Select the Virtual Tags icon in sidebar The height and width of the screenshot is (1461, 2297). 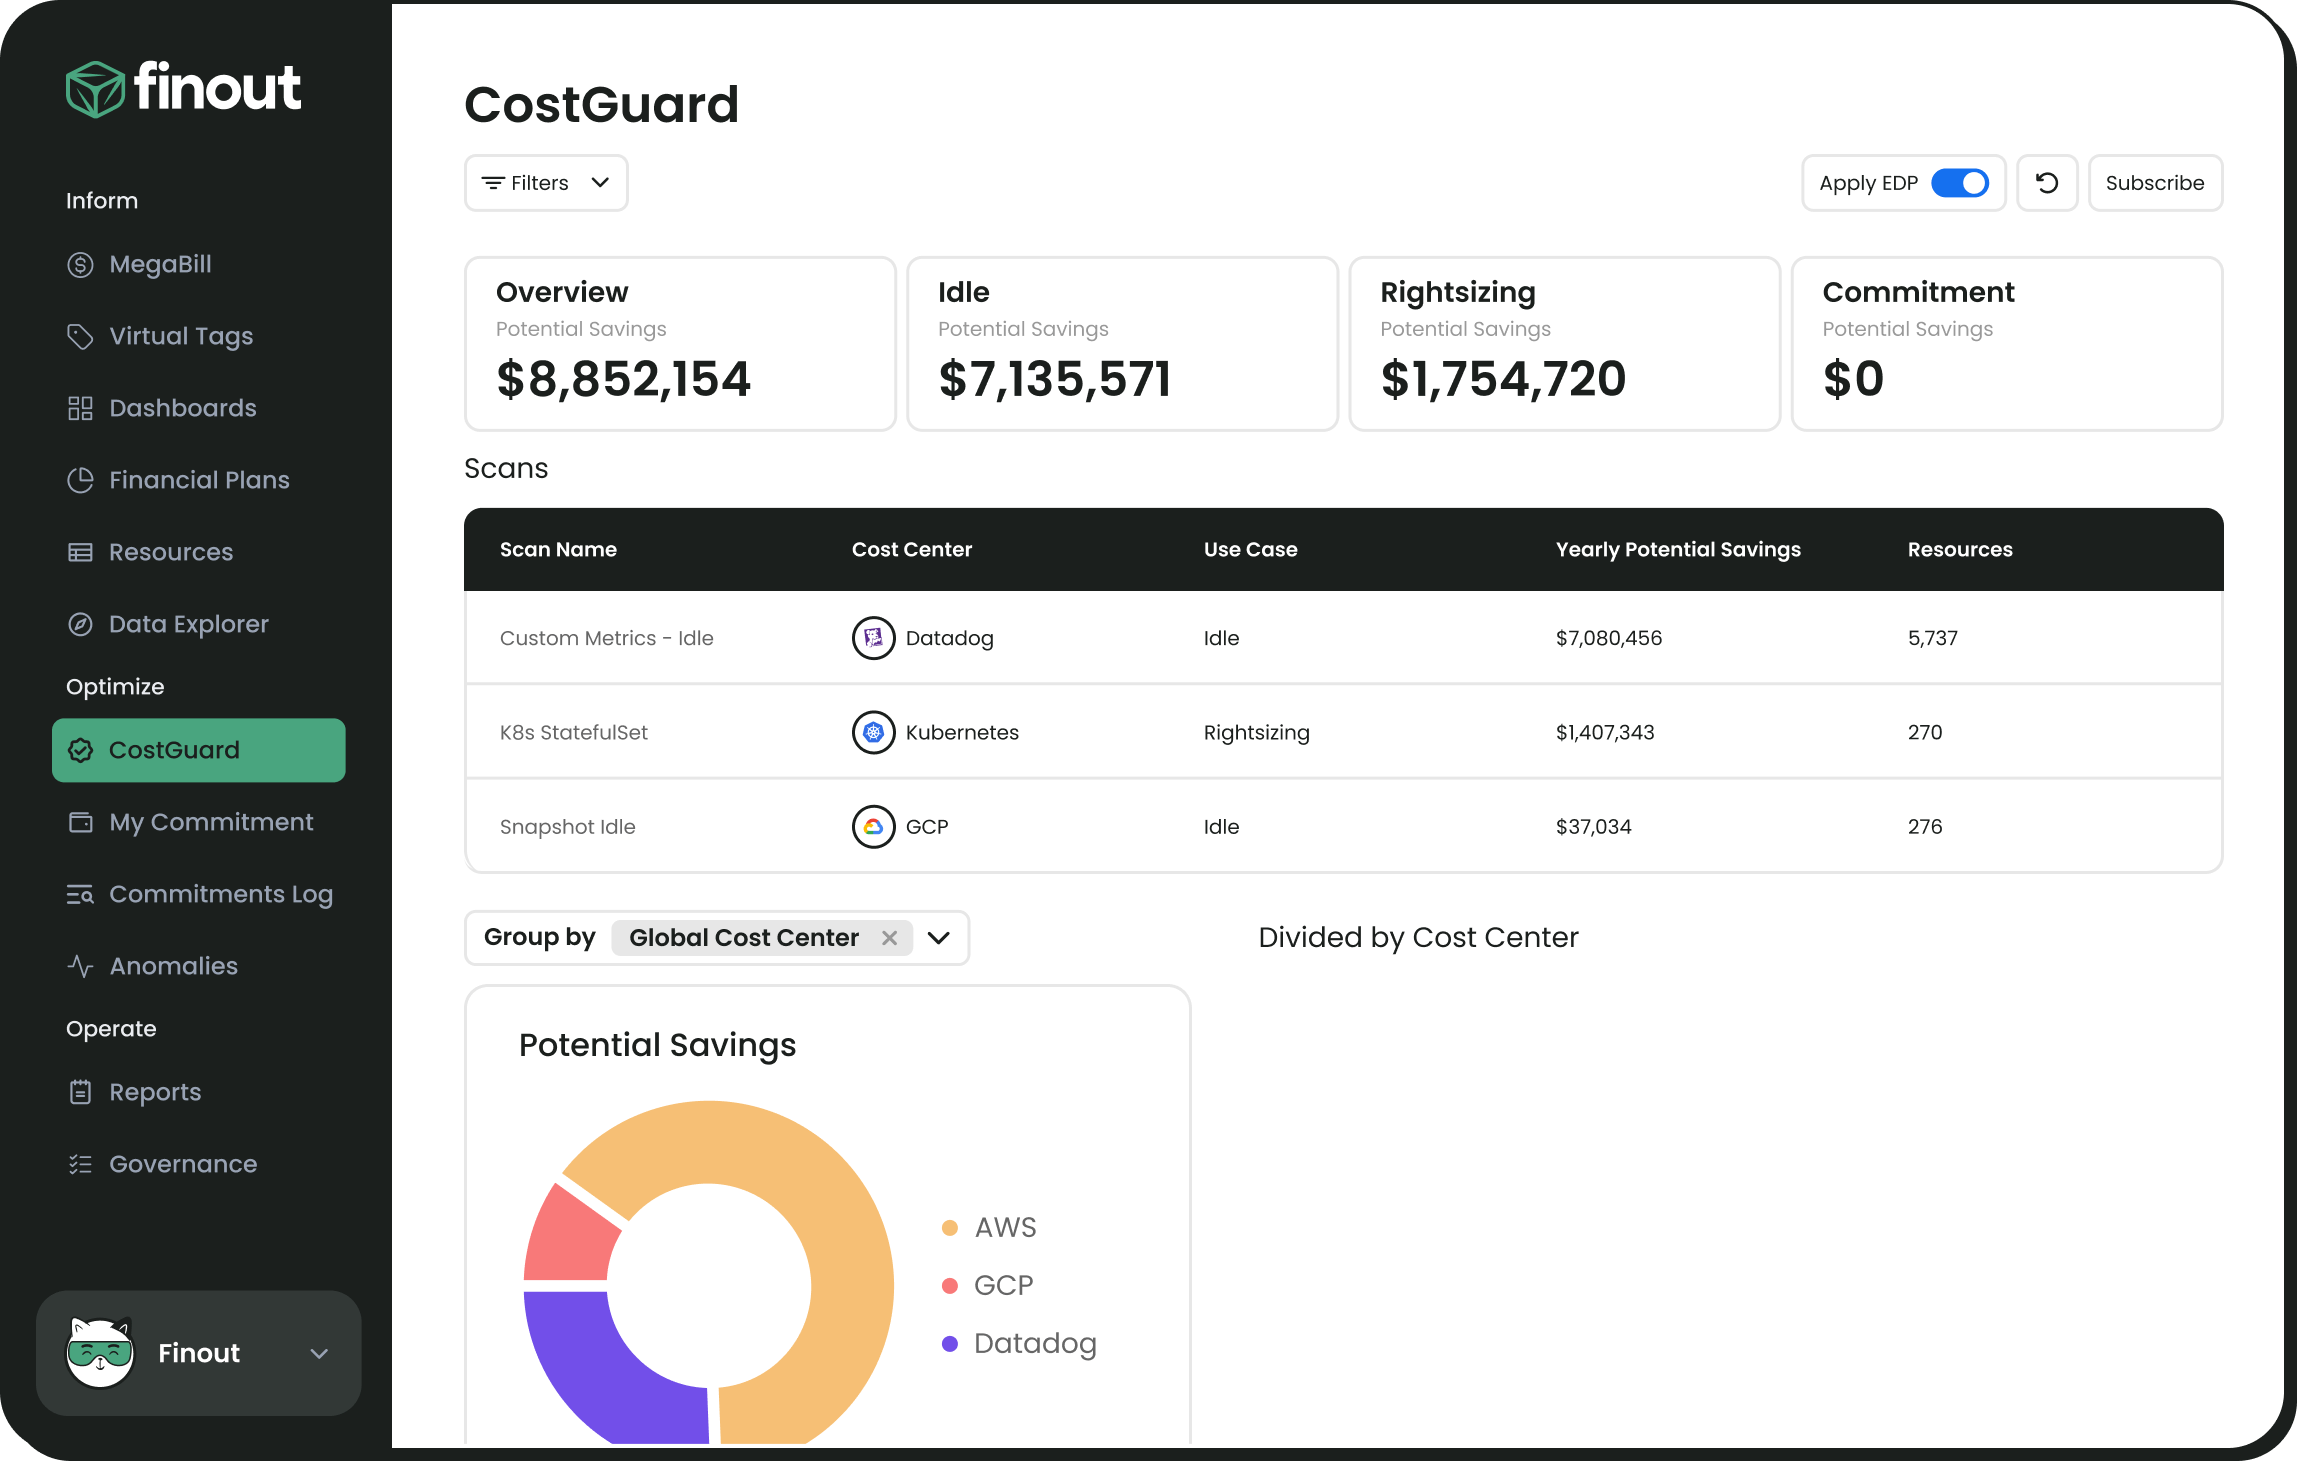81,336
